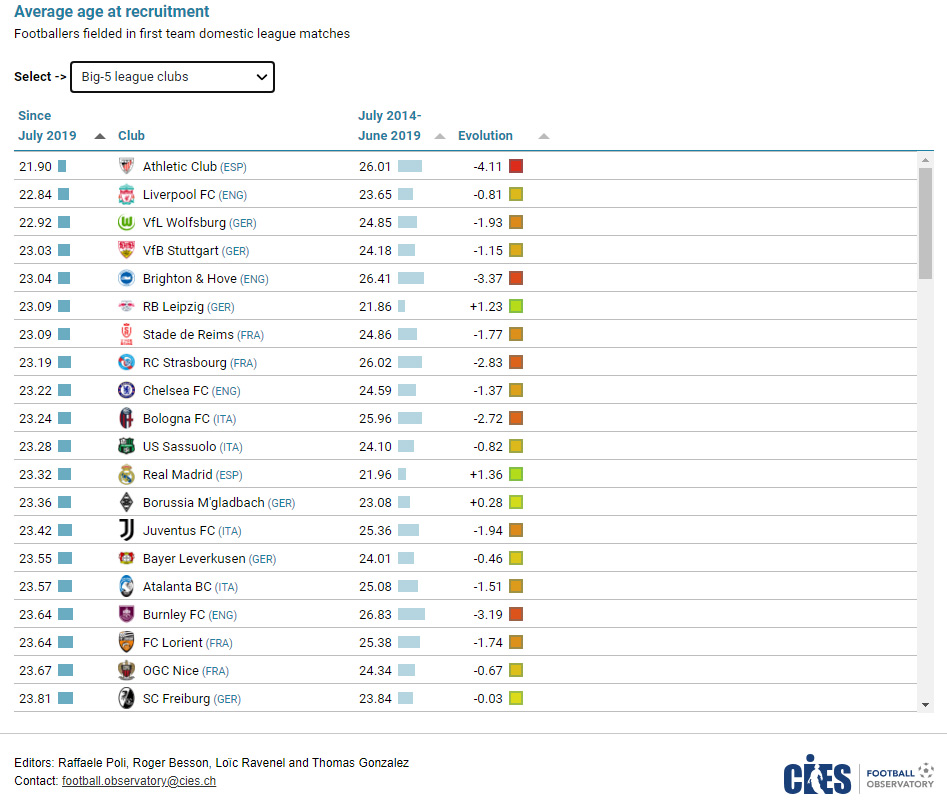Sort using the Evolution column arrow
The image size is (947, 800).
[x=543, y=136]
